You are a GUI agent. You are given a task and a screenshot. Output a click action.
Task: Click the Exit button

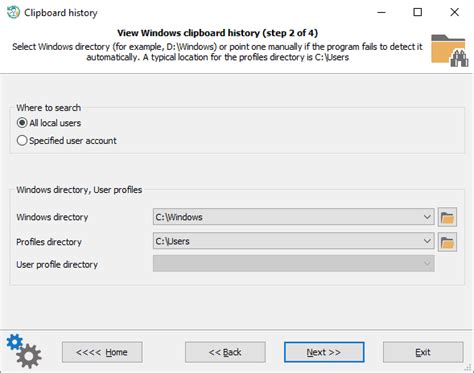[x=423, y=352]
